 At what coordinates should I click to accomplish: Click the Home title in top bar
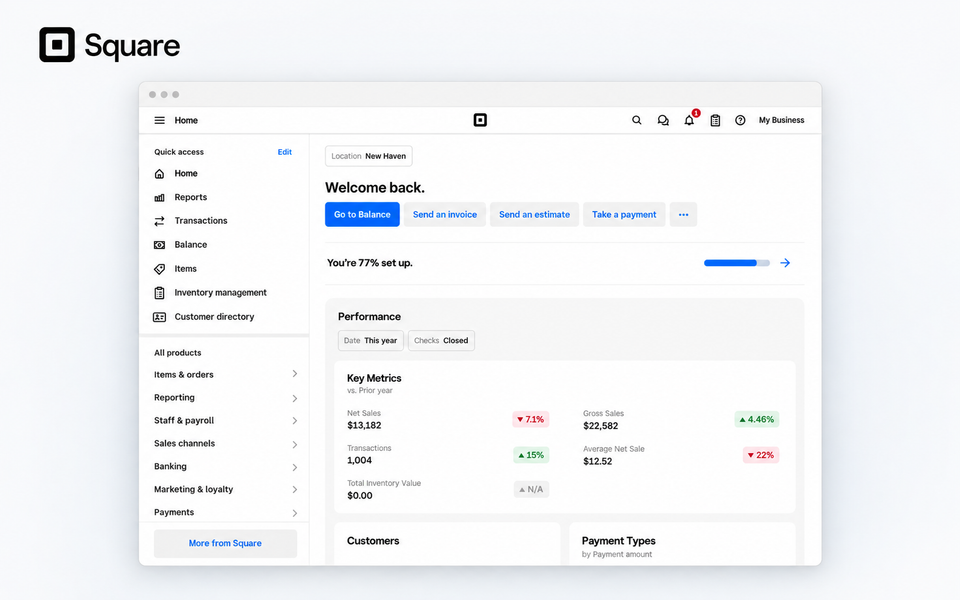point(186,121)
